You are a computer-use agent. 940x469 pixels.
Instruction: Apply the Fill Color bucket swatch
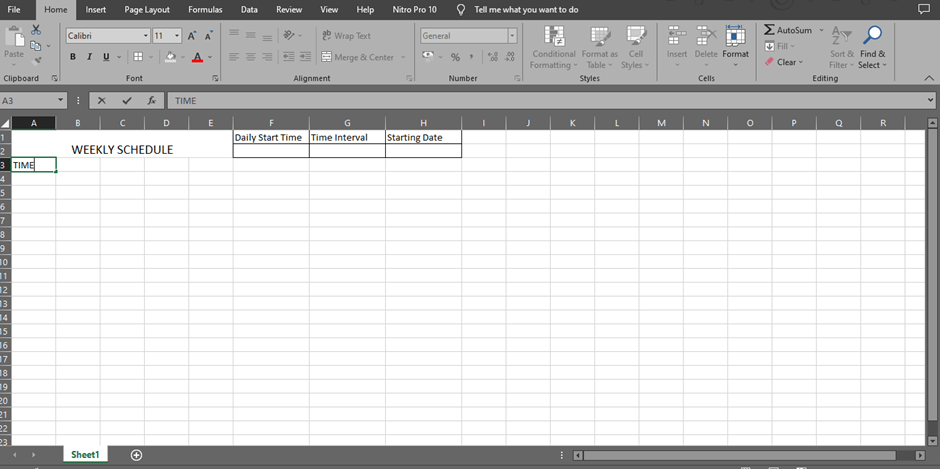[x=171, y=57]
